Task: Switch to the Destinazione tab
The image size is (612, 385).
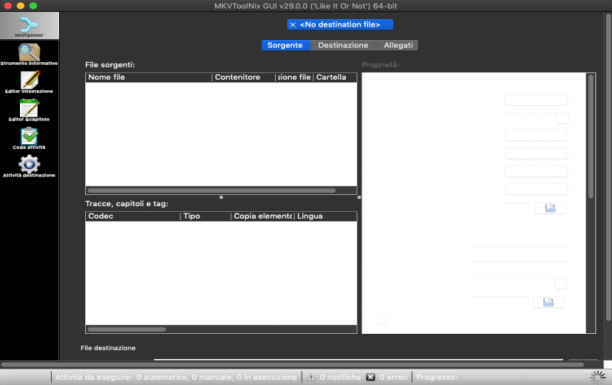Action: (x=343, y=45)
